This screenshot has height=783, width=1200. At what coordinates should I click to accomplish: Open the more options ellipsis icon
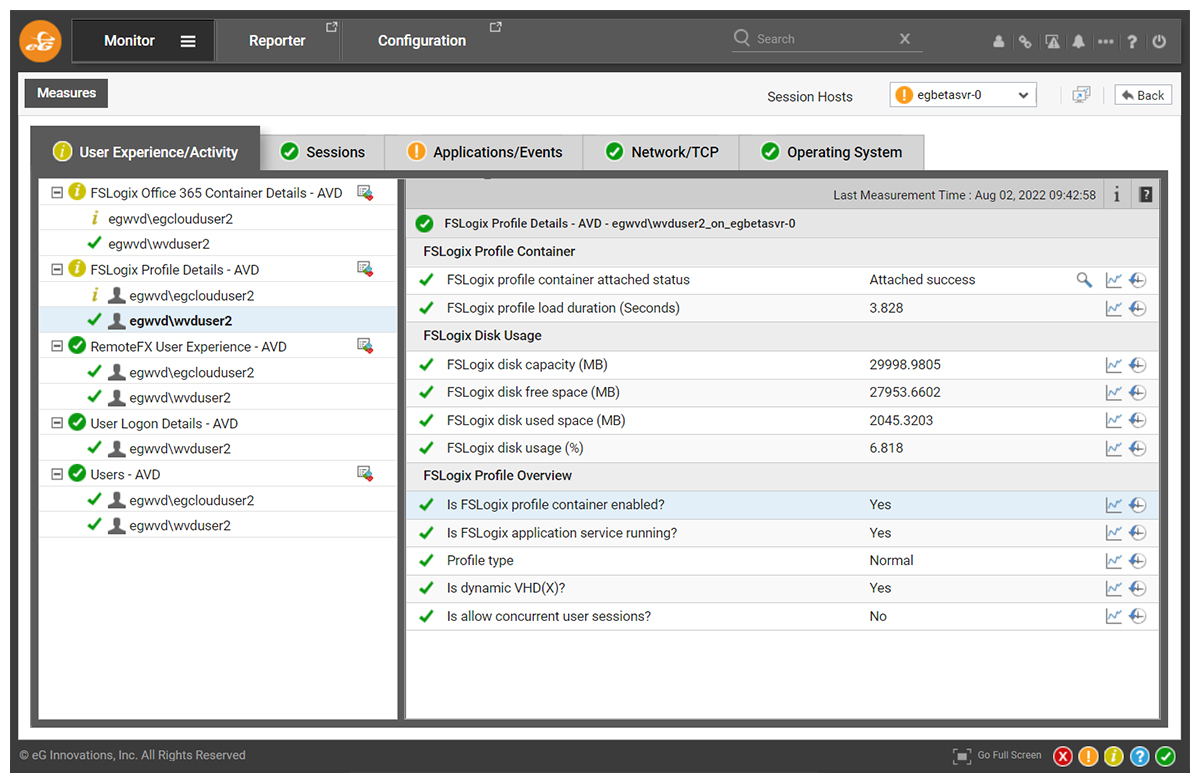[x=1105, y=42]
